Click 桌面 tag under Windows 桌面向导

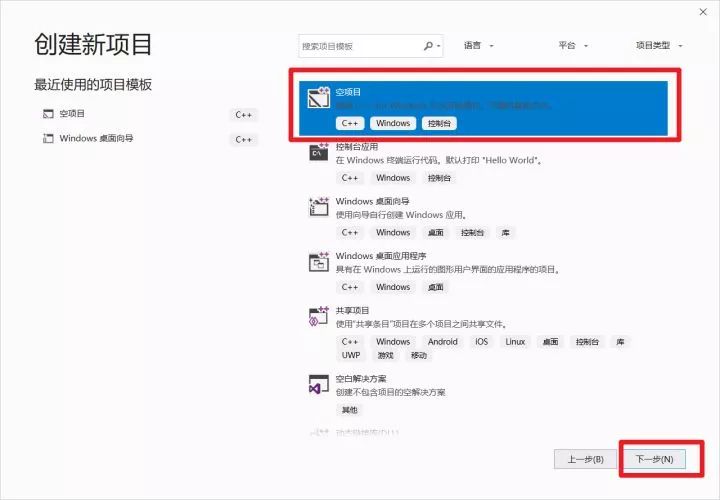(x=435, y=233)
